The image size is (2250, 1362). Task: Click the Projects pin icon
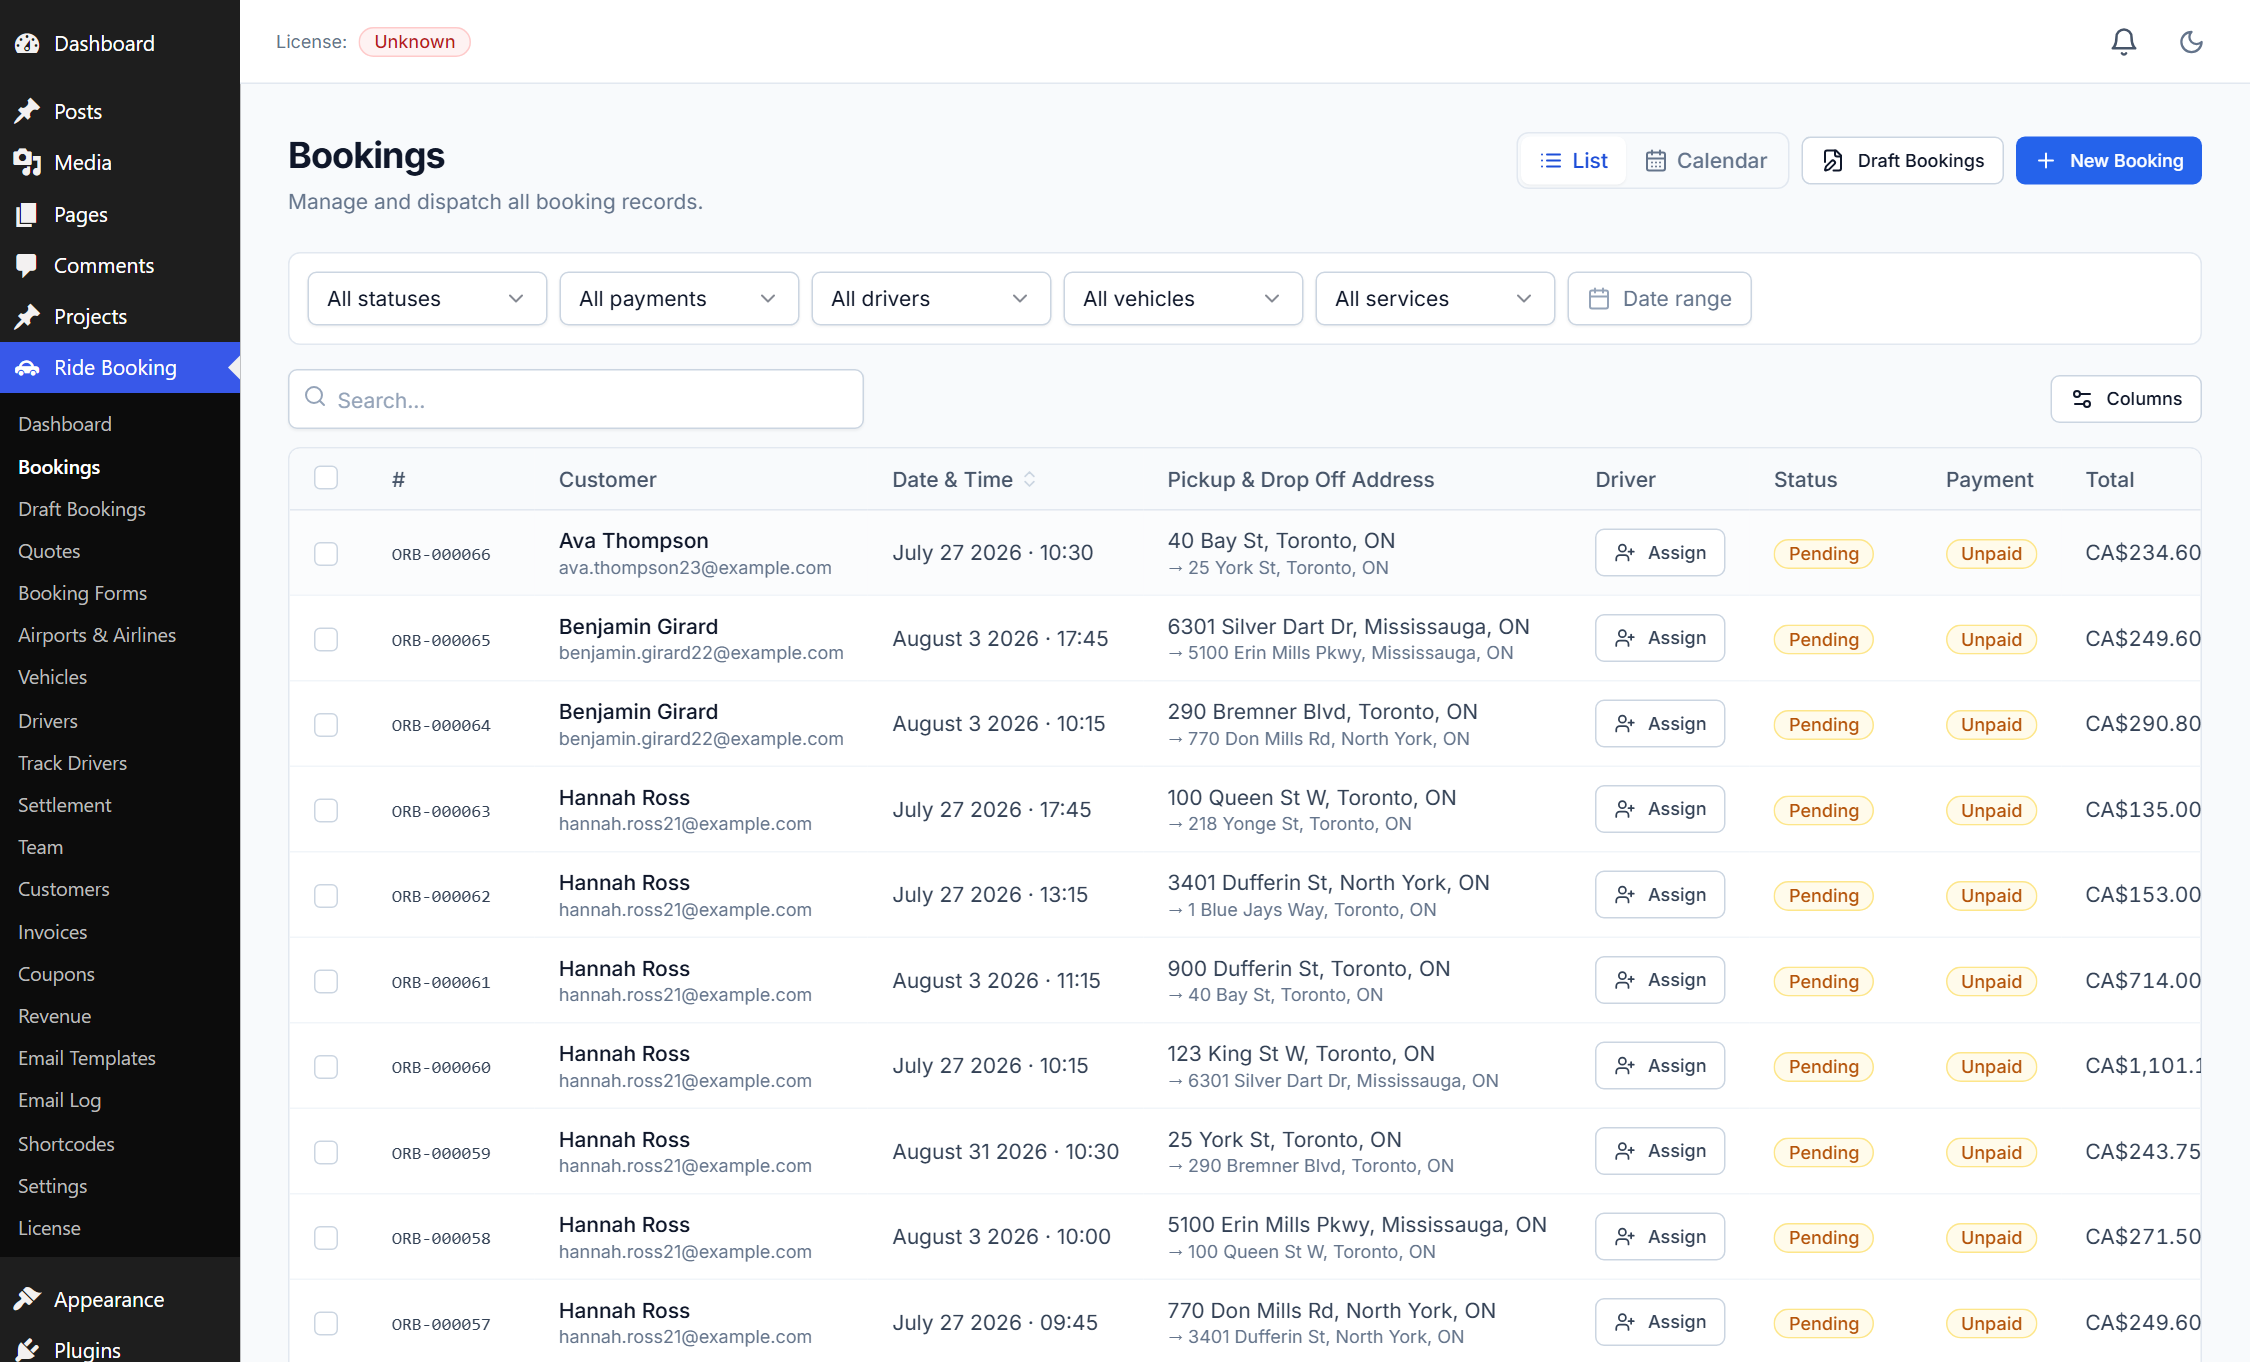click(x=27, y=316)
